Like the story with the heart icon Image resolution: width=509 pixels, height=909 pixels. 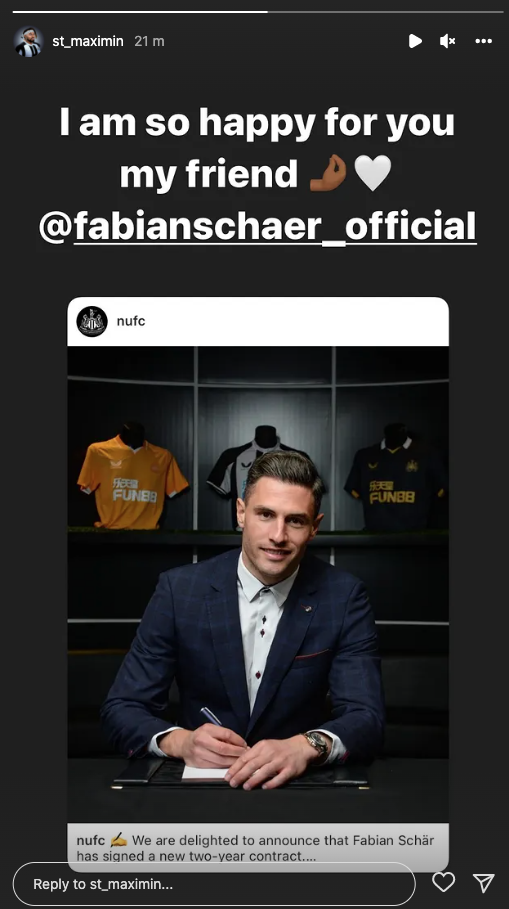tap(443, 882)
